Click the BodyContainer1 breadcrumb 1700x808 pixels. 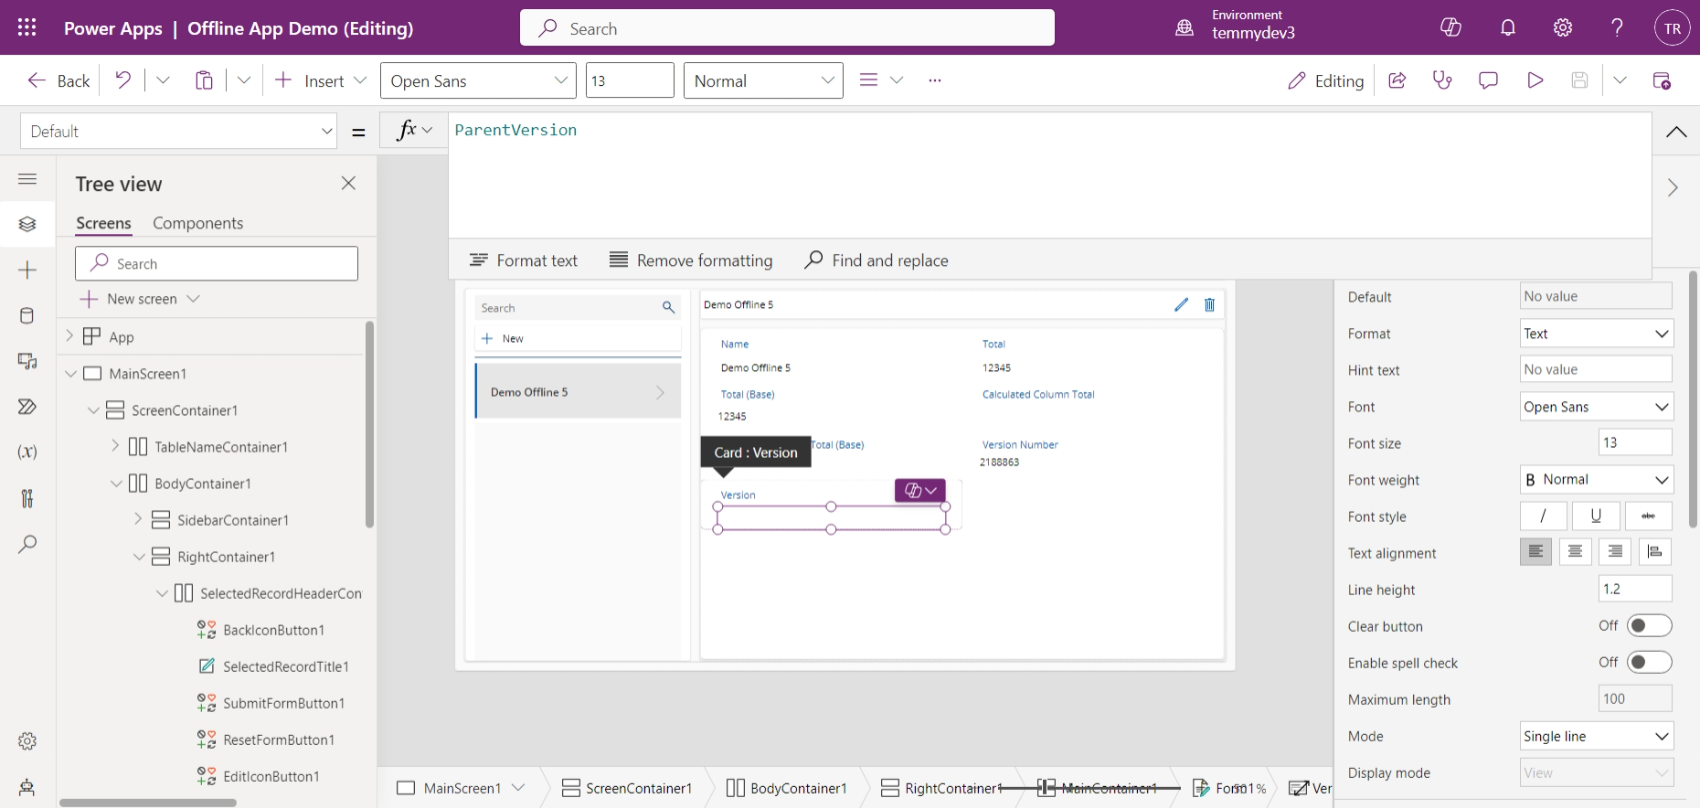pos(787,788)
